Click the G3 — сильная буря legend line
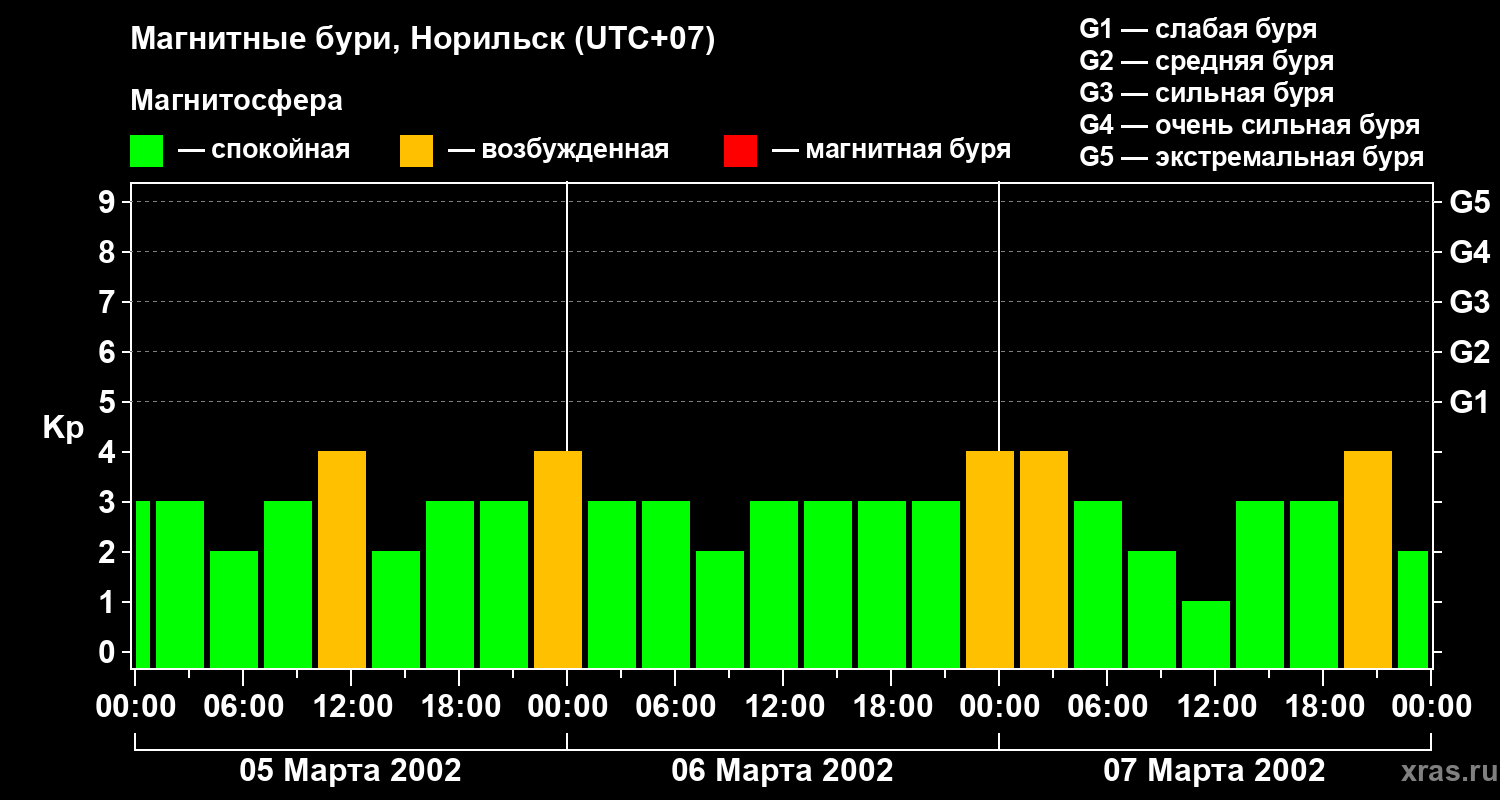Image resolution: width=1500 pixels, height=800 pixels. pos(1206,93)
